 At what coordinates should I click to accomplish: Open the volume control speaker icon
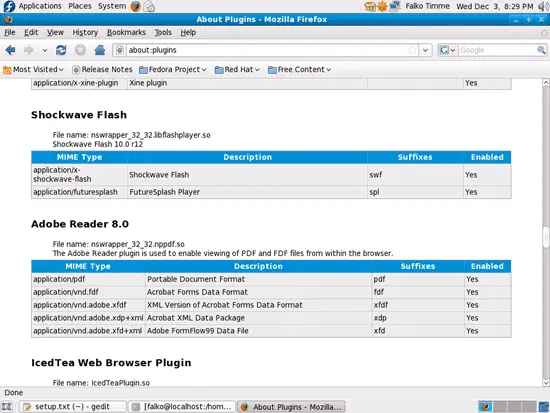543,6
